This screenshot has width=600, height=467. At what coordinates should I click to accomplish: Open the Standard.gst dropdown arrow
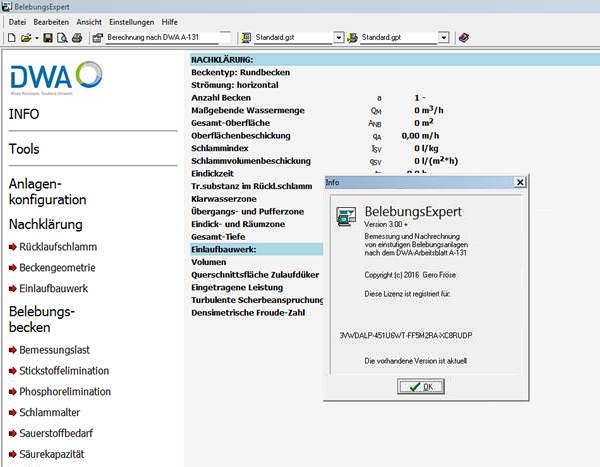[338, 38]
